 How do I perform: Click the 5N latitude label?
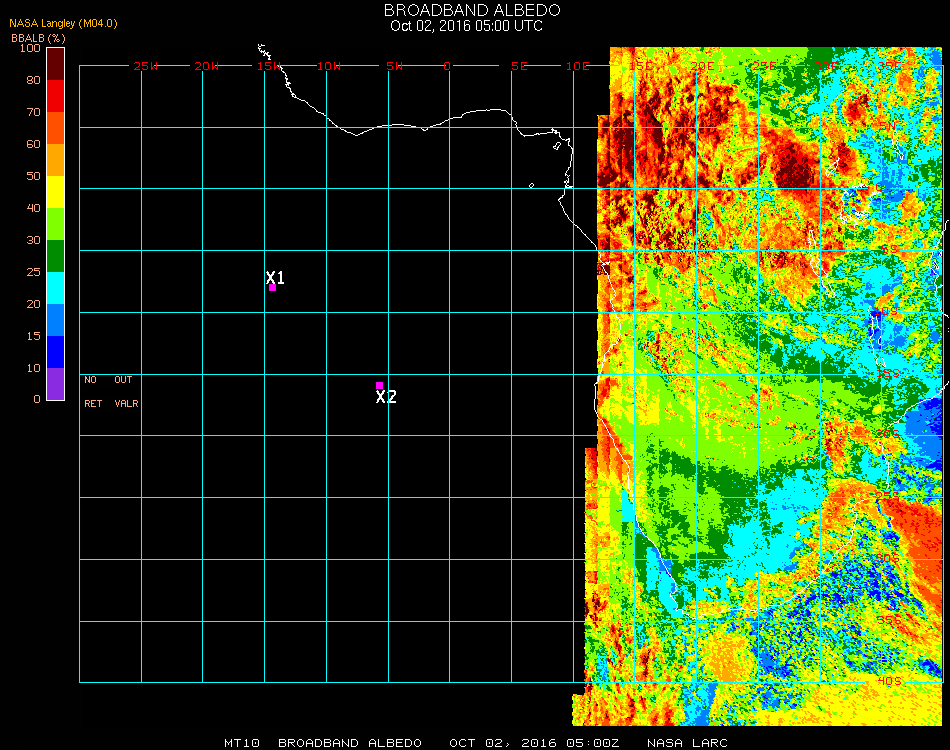click(887, 126)
